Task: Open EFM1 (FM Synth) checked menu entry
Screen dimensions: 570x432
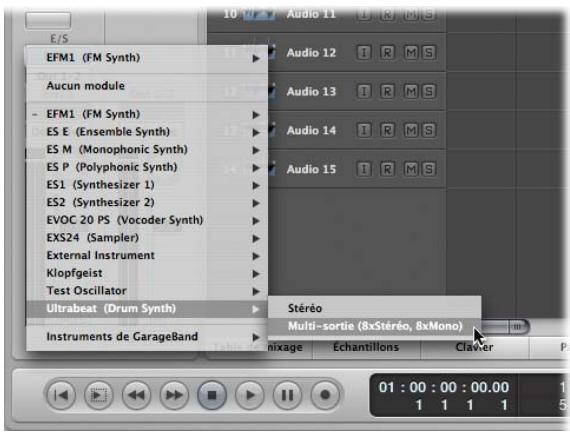Action: tap(147, 114)
